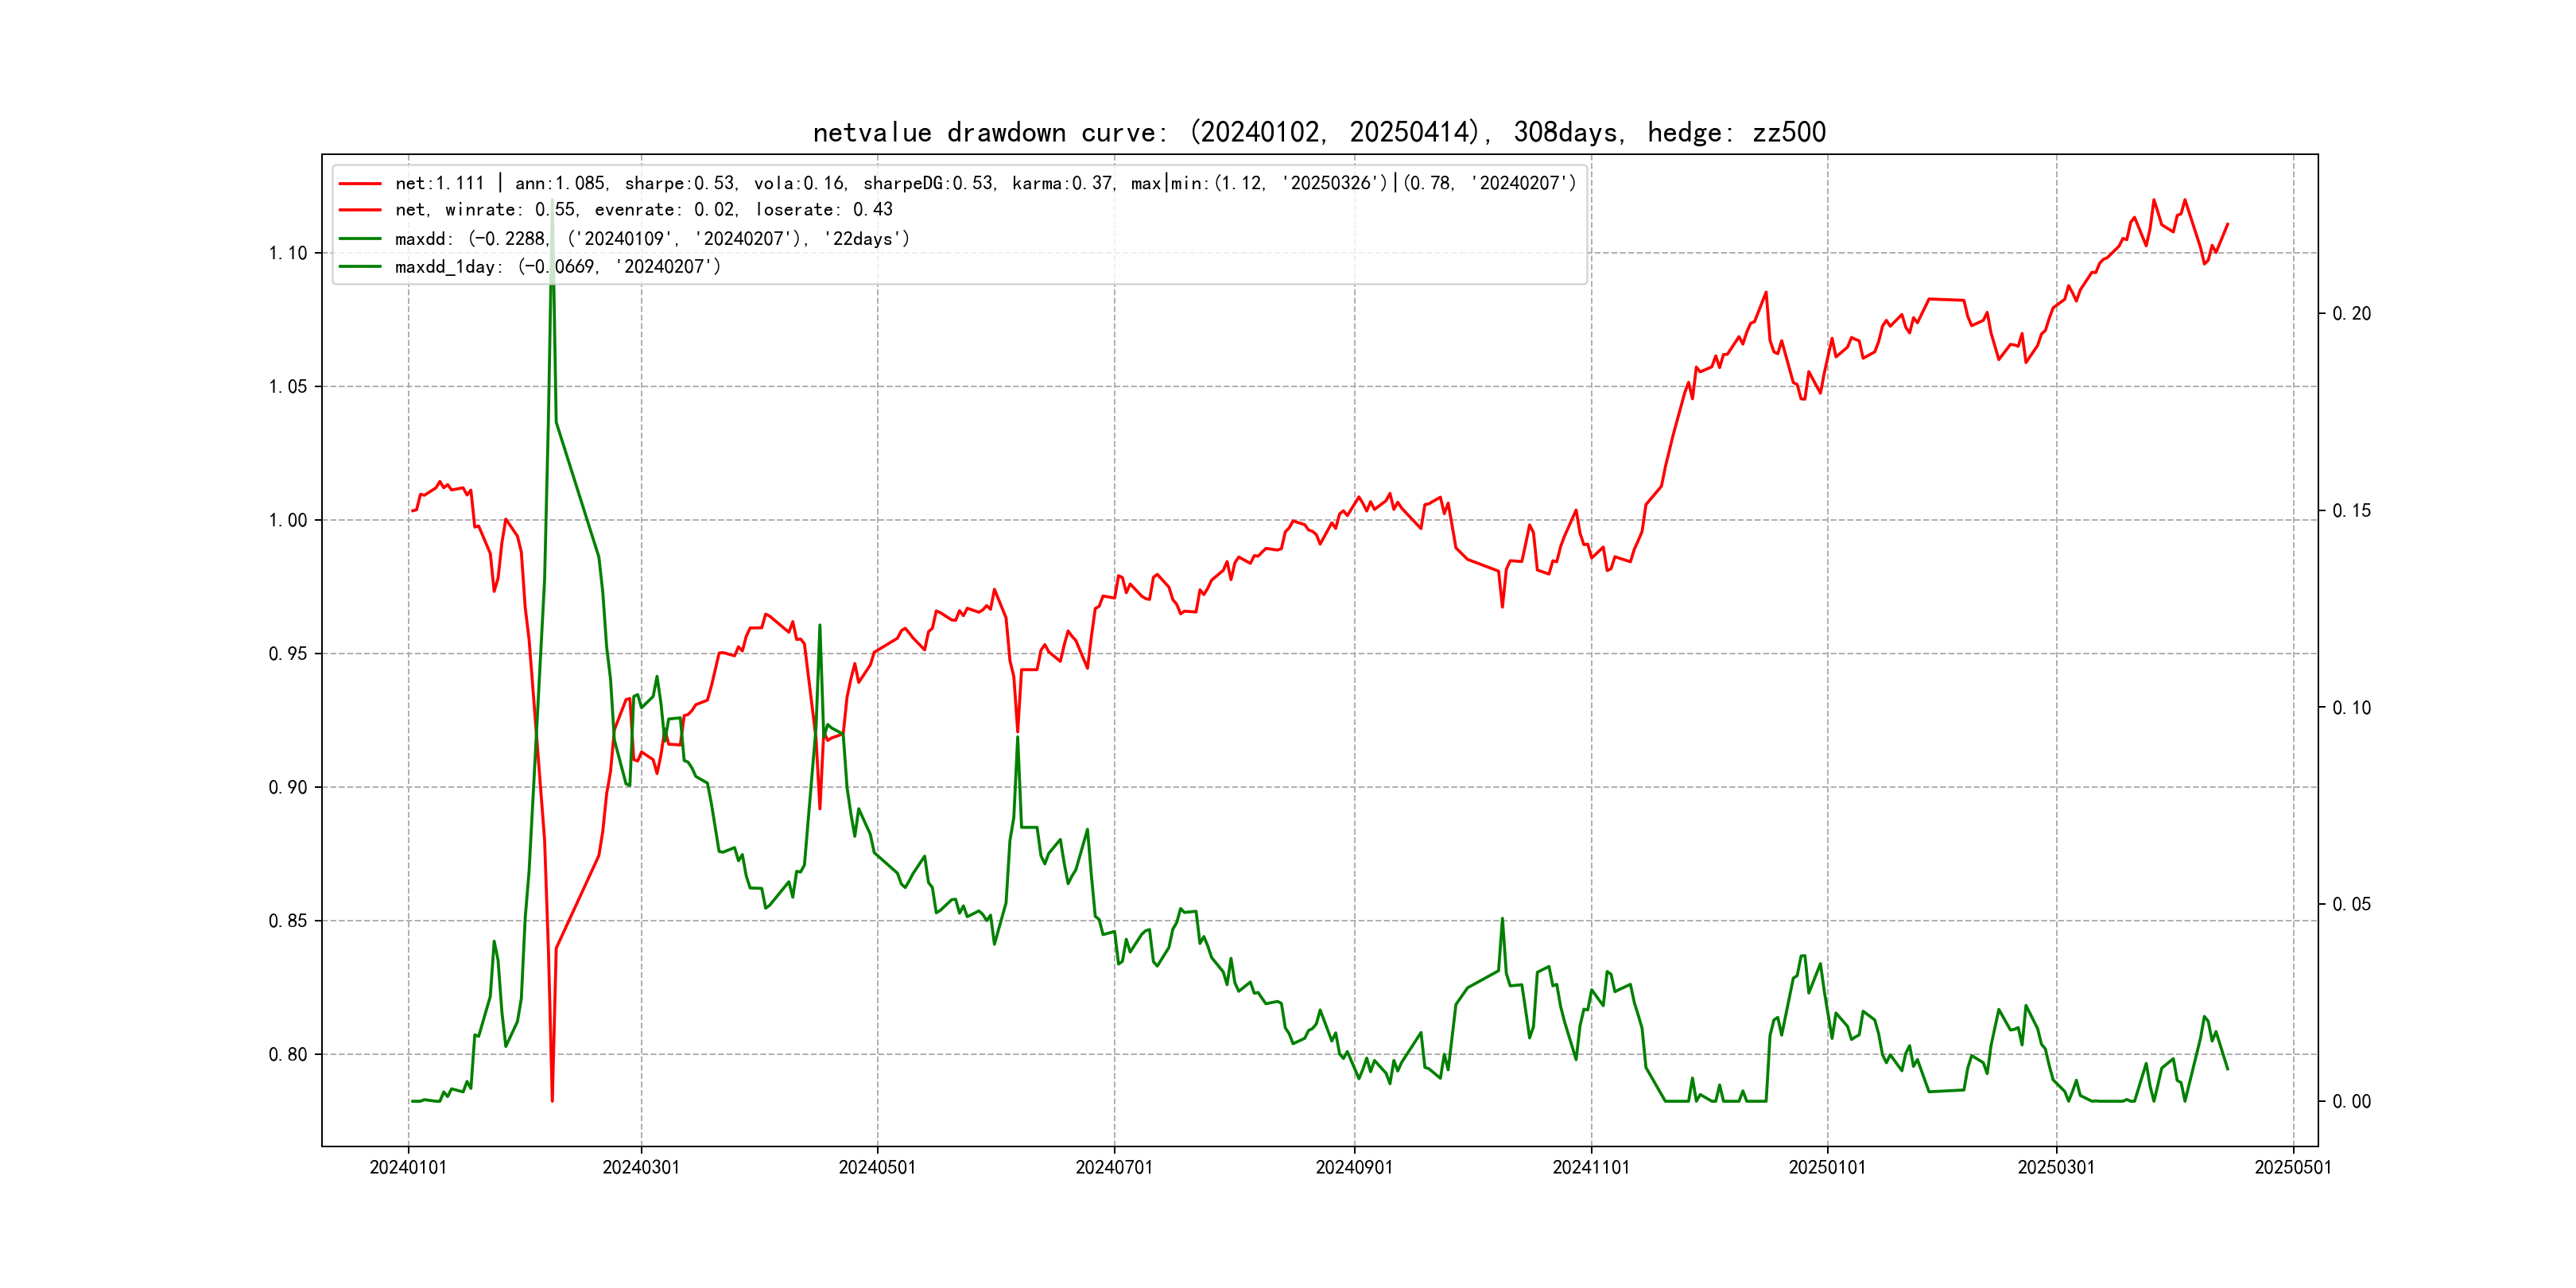2576x1288 pixels.
Task: Click the red swatch beside winrate legend entry
Action: click(x=360, y=210)
